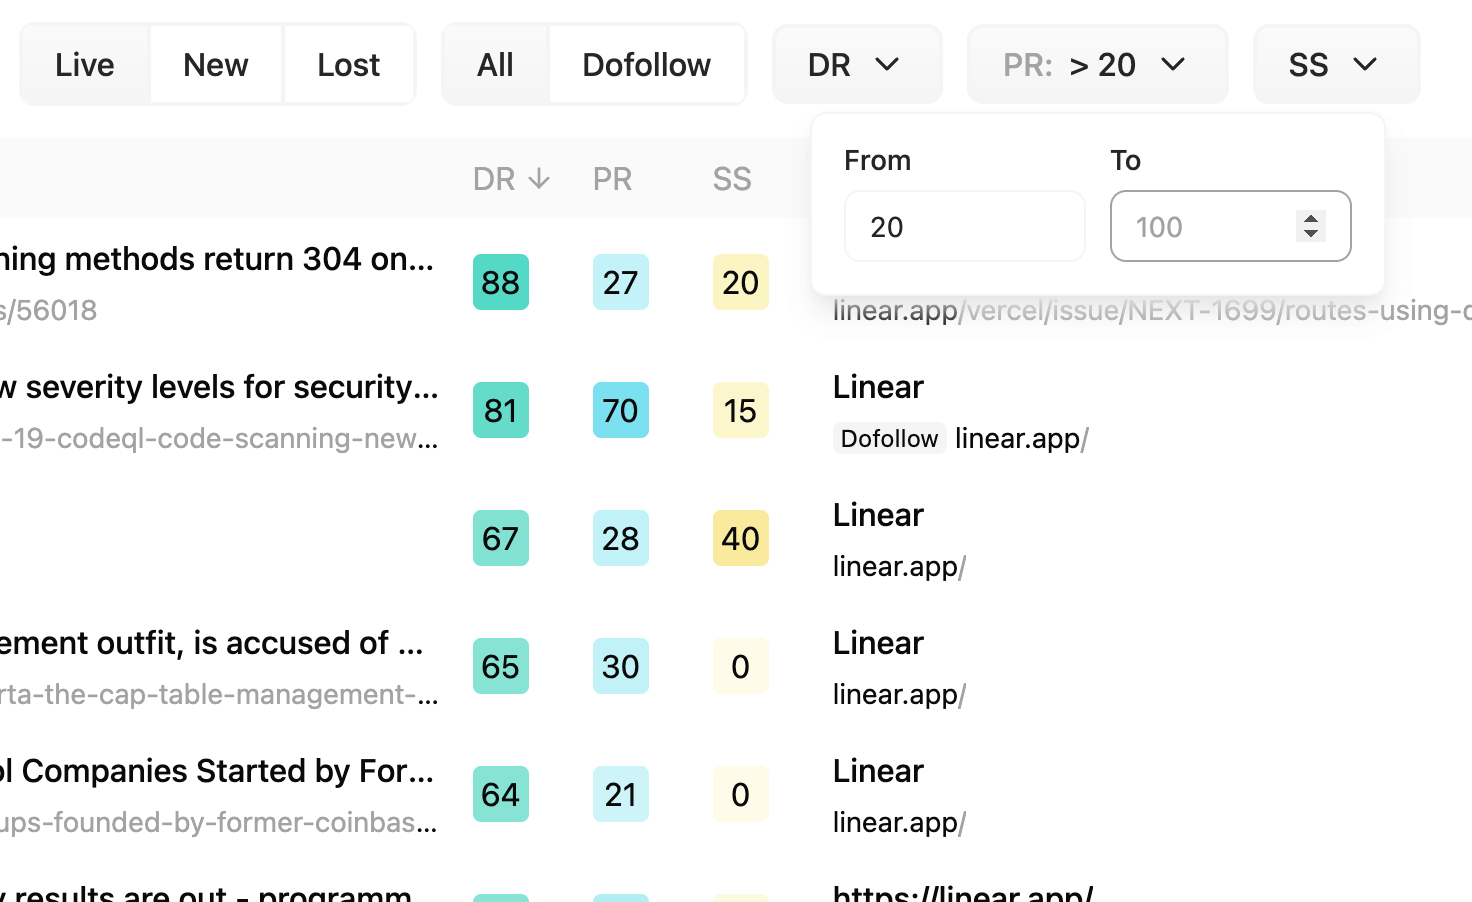Select the Lost backlinks tab

coord(348,65)
